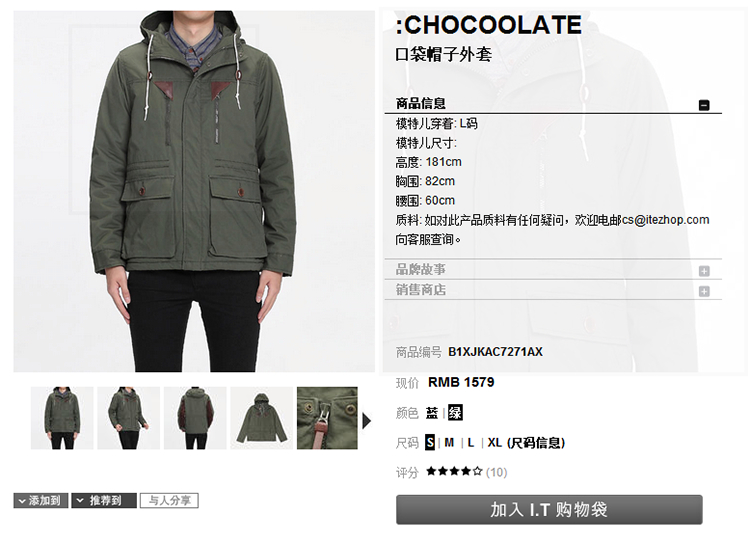Image resolution: width=750 pixels, height=543 pixels.
Task: Collapse the 商品信息 section minus icon
Action: tap(704, 105)
